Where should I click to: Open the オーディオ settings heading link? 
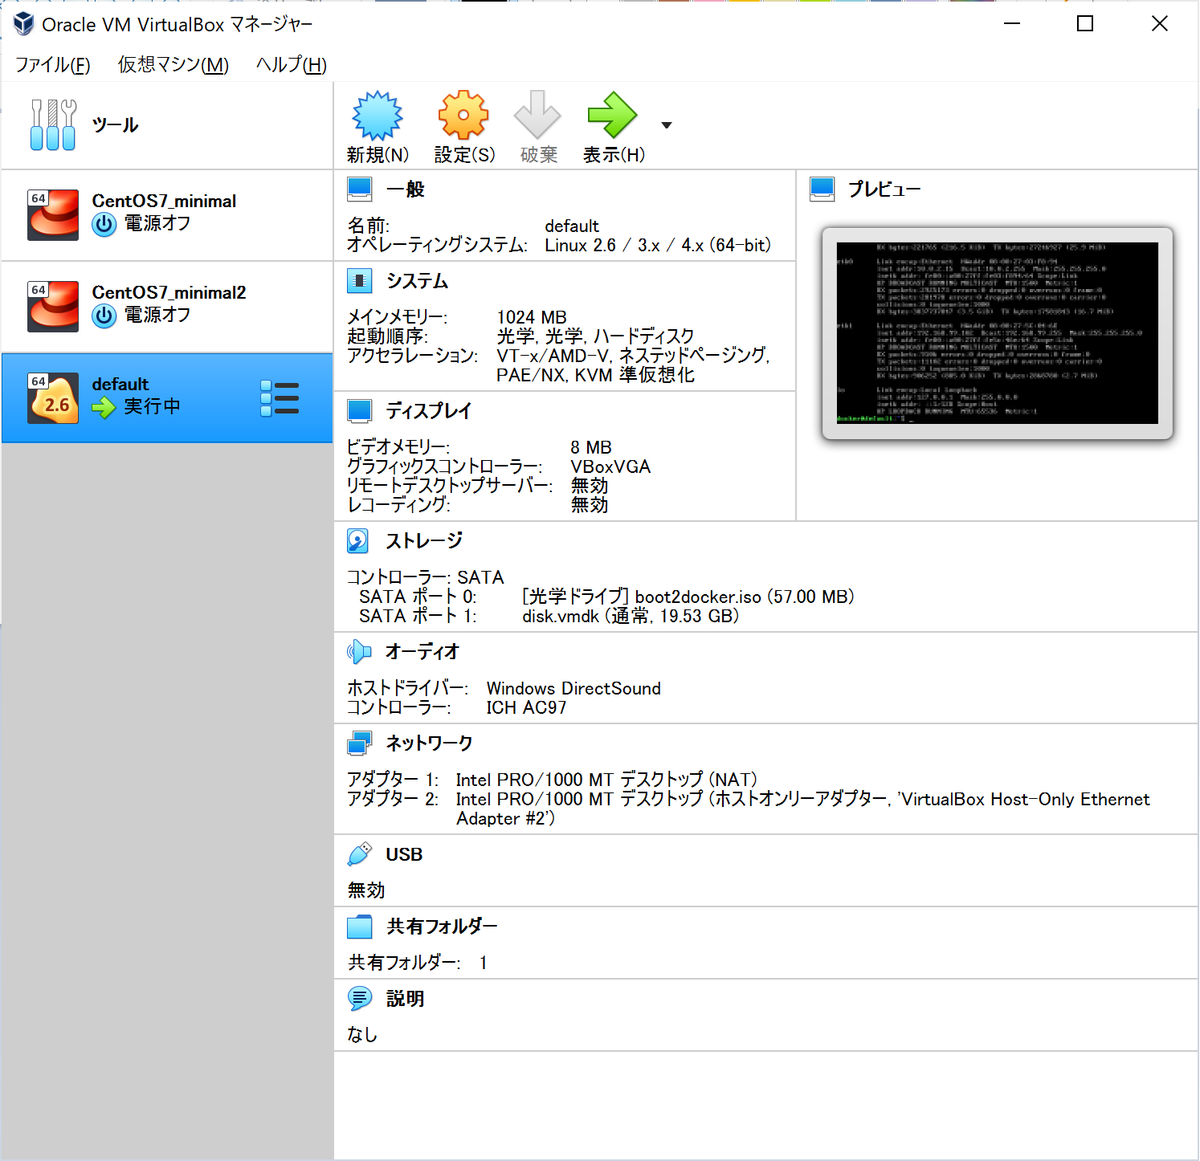[x=422, y=652]
